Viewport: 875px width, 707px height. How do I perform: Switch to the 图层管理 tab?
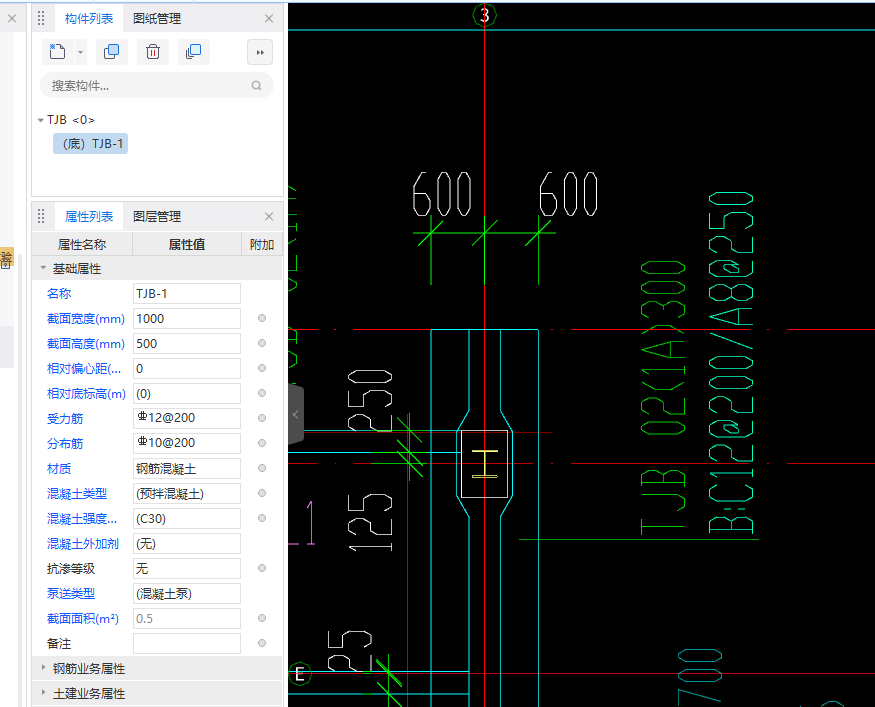coord(157,217)
